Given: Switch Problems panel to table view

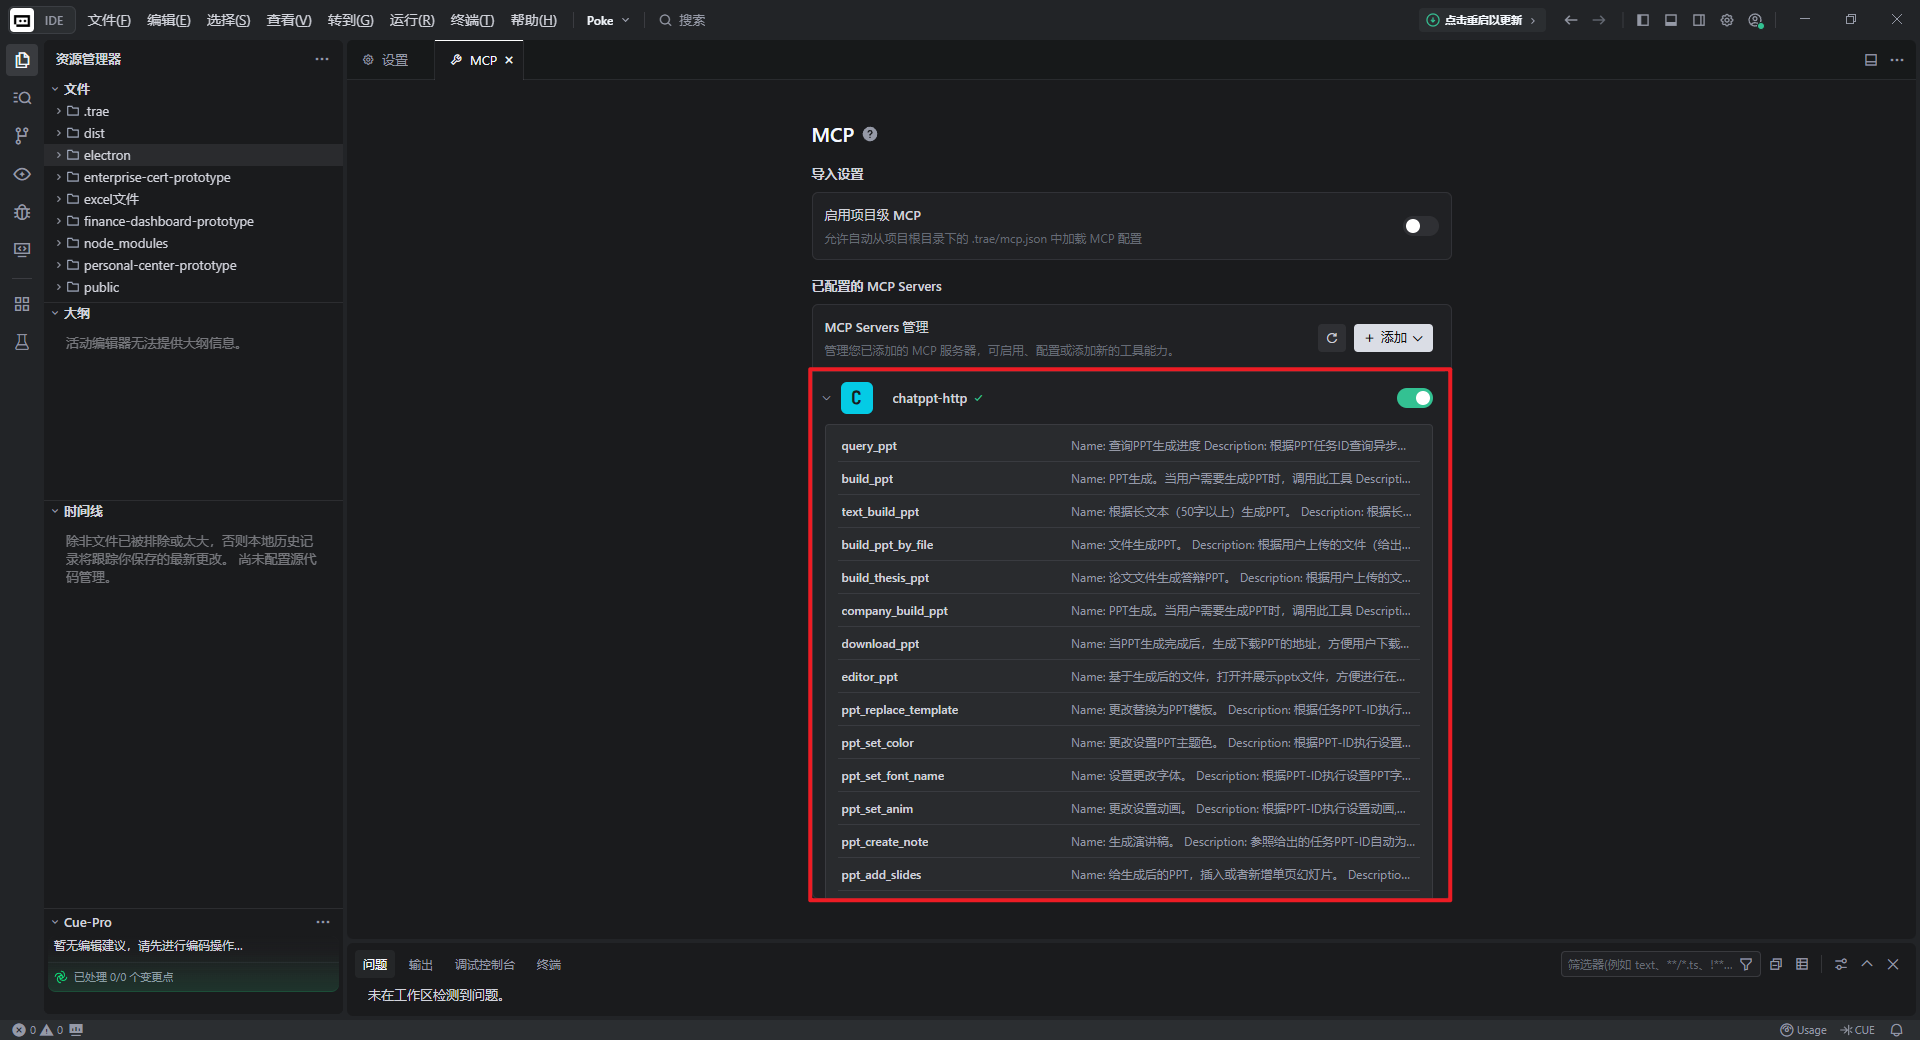Looking at the screenshot, I should (x=1802, y=964).
